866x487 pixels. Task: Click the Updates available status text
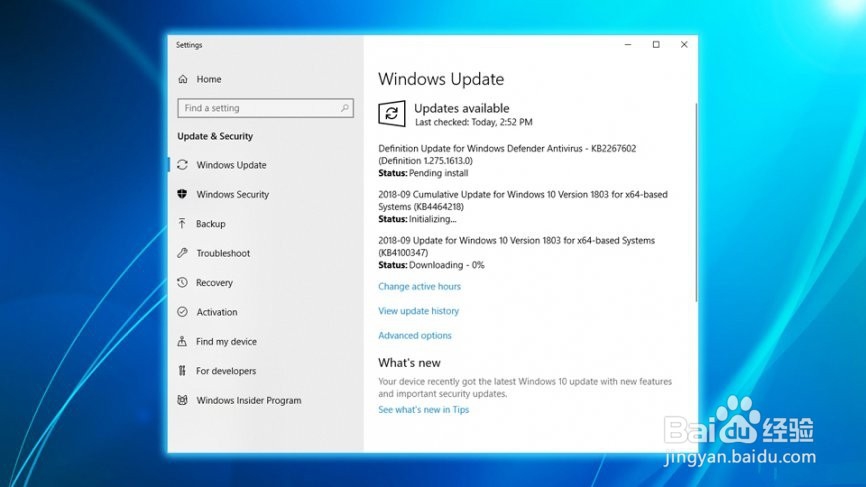(462, 108)
